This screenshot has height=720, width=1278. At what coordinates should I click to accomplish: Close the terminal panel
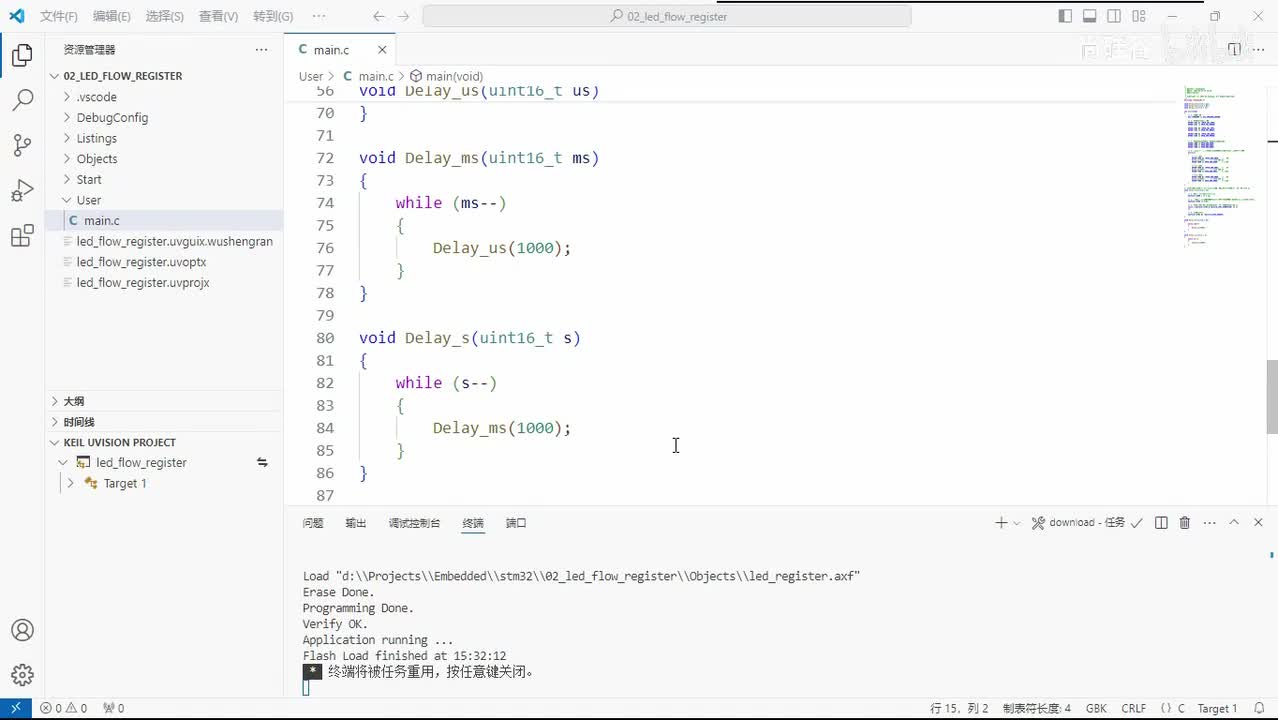(1259, 523)
